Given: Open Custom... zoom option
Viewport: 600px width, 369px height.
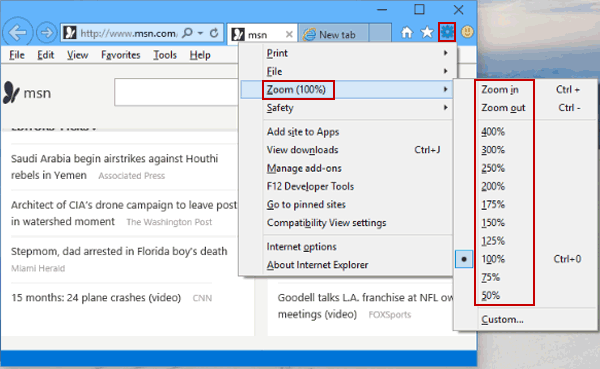Looking at the screenshot, I should [x=525, y=319].
